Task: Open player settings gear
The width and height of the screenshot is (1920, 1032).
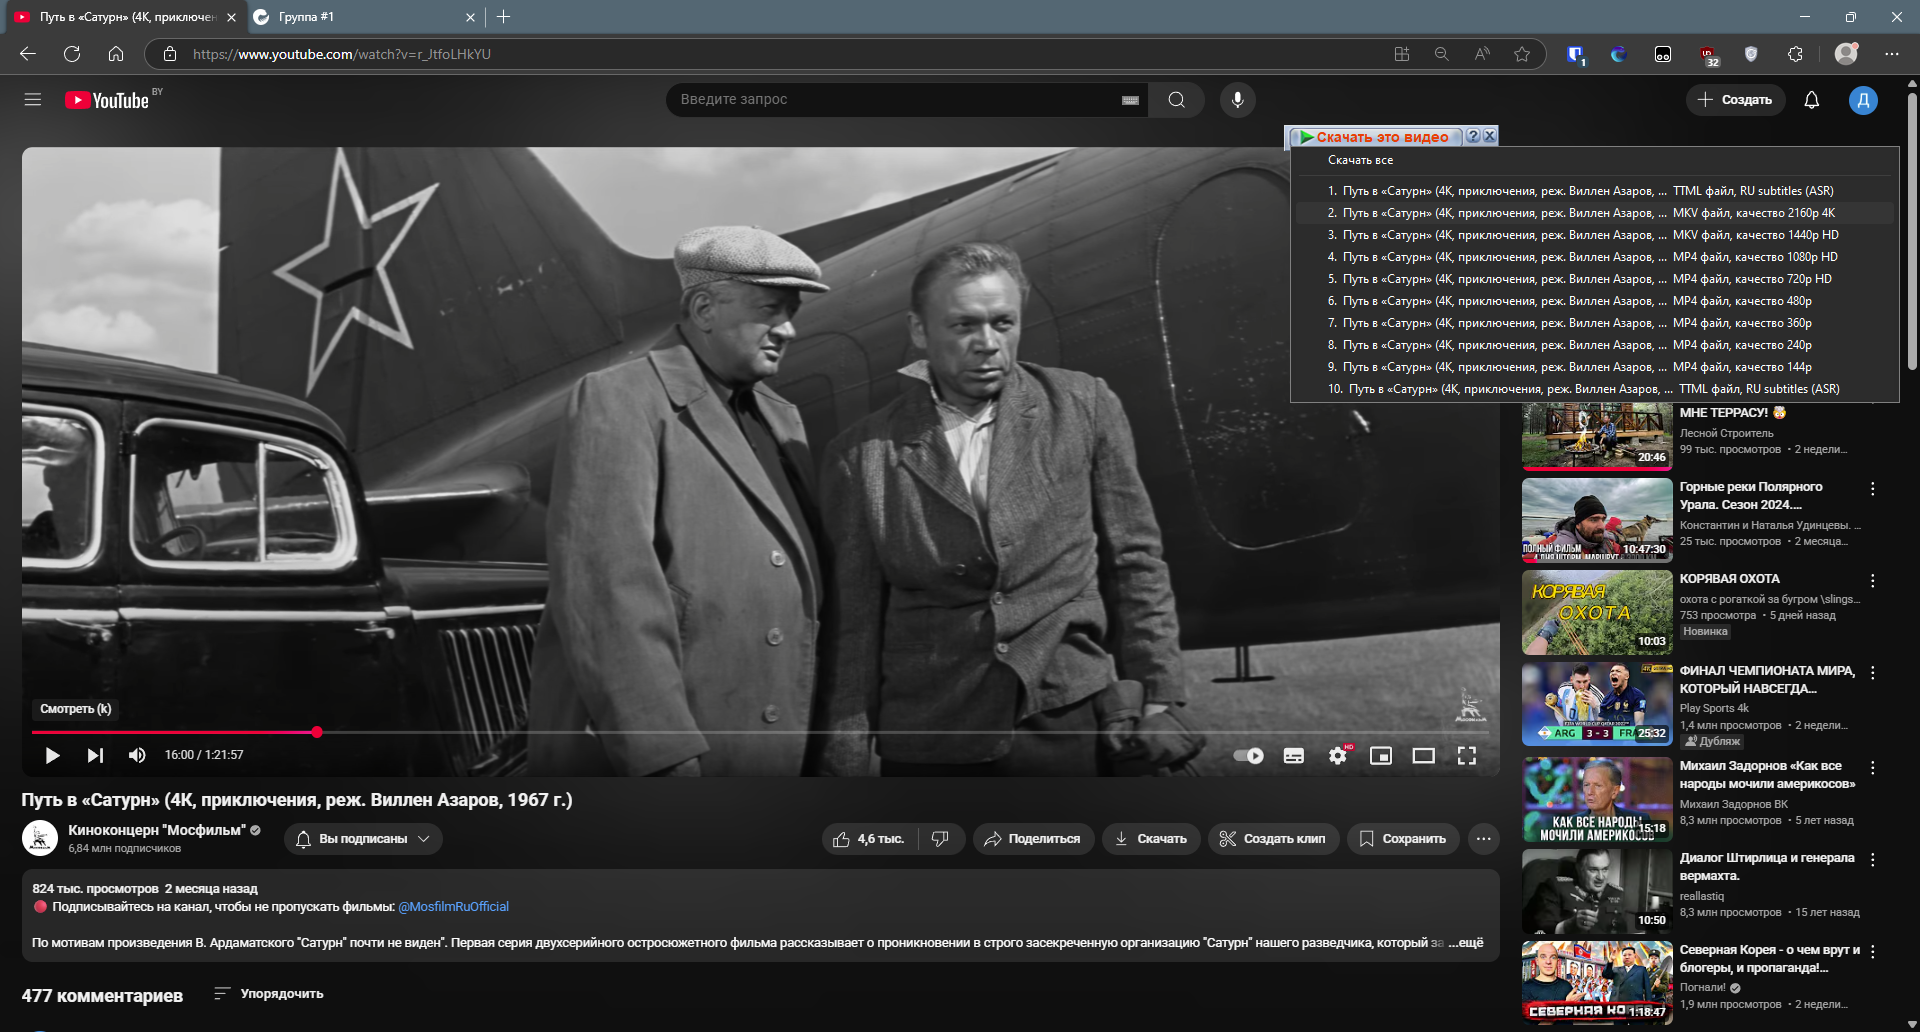Action: (x=1338, y=756)
